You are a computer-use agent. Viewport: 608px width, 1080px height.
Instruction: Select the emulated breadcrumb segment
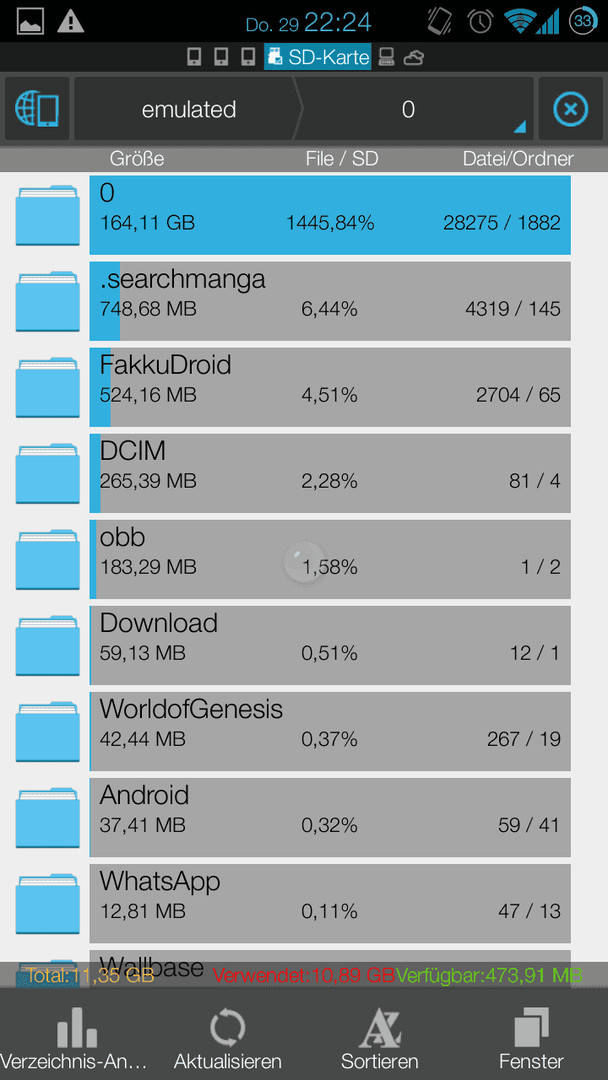coord(187,109)
